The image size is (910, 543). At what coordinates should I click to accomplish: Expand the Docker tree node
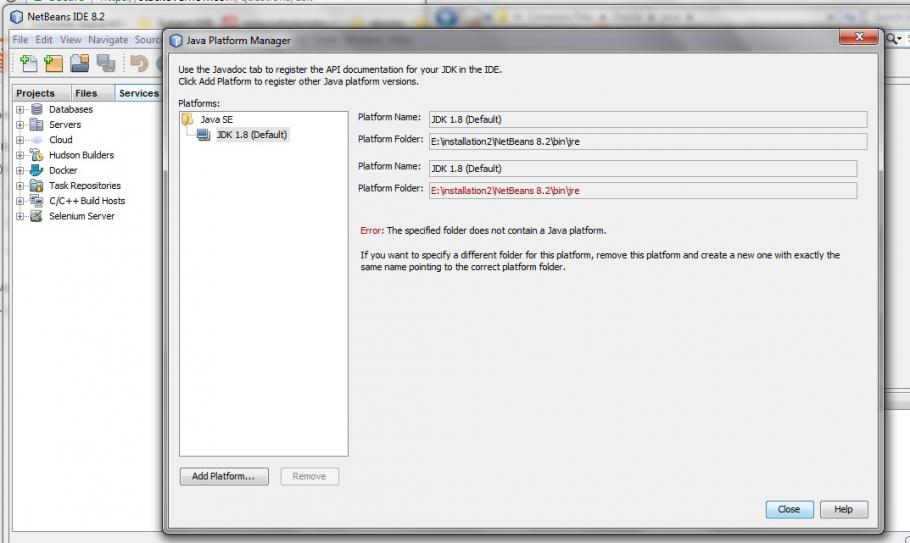20,171
